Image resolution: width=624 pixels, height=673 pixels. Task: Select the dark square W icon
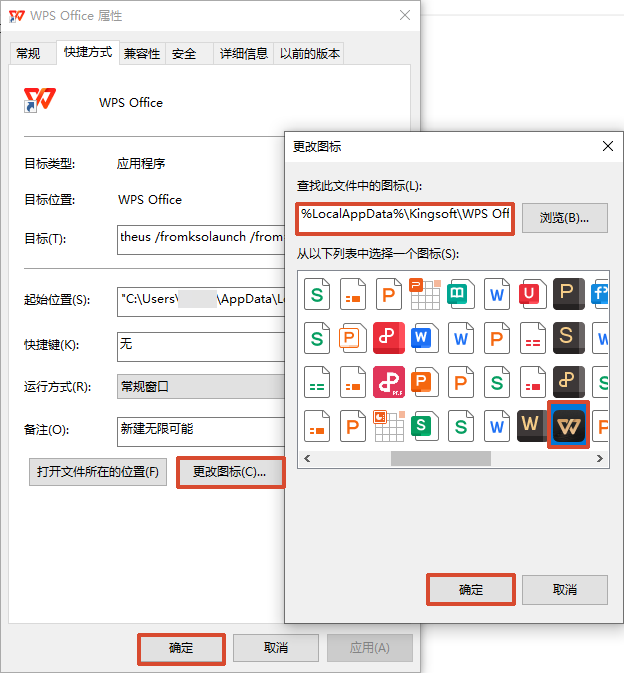[x=530, y=425]
